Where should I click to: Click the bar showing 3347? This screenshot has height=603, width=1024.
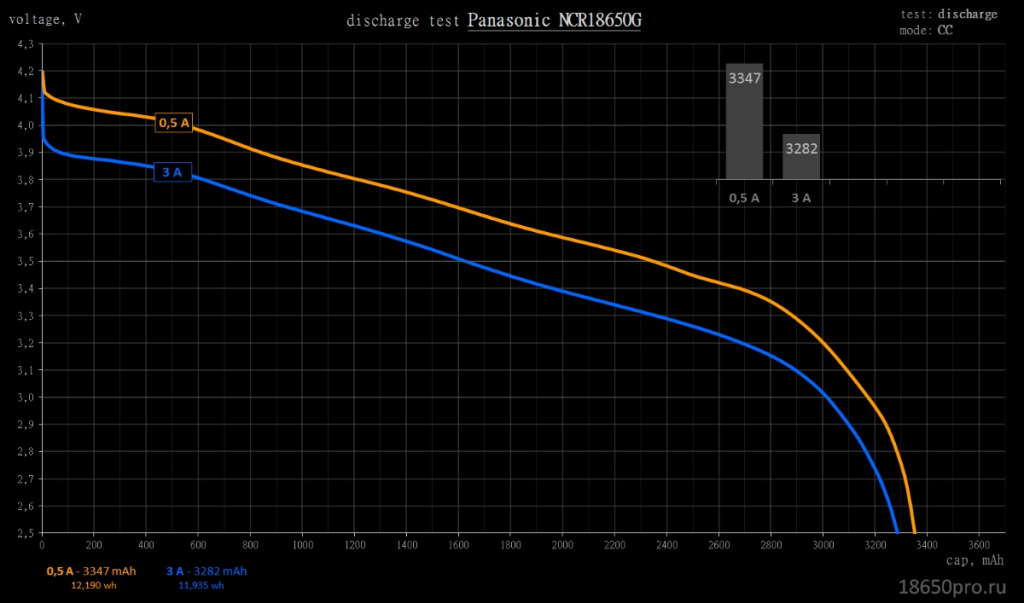tap(744, 121)
